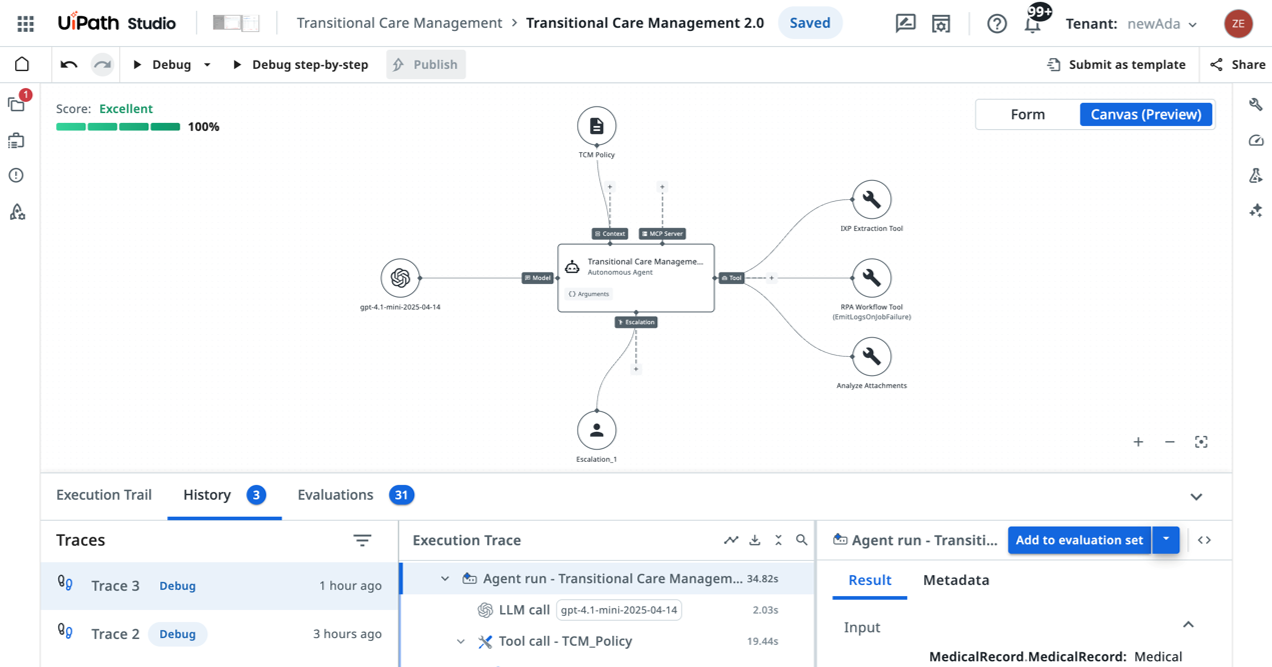Select the Metadata tab
The height and width of the screenshot is (667, 1272).
[x=956, y=580]
